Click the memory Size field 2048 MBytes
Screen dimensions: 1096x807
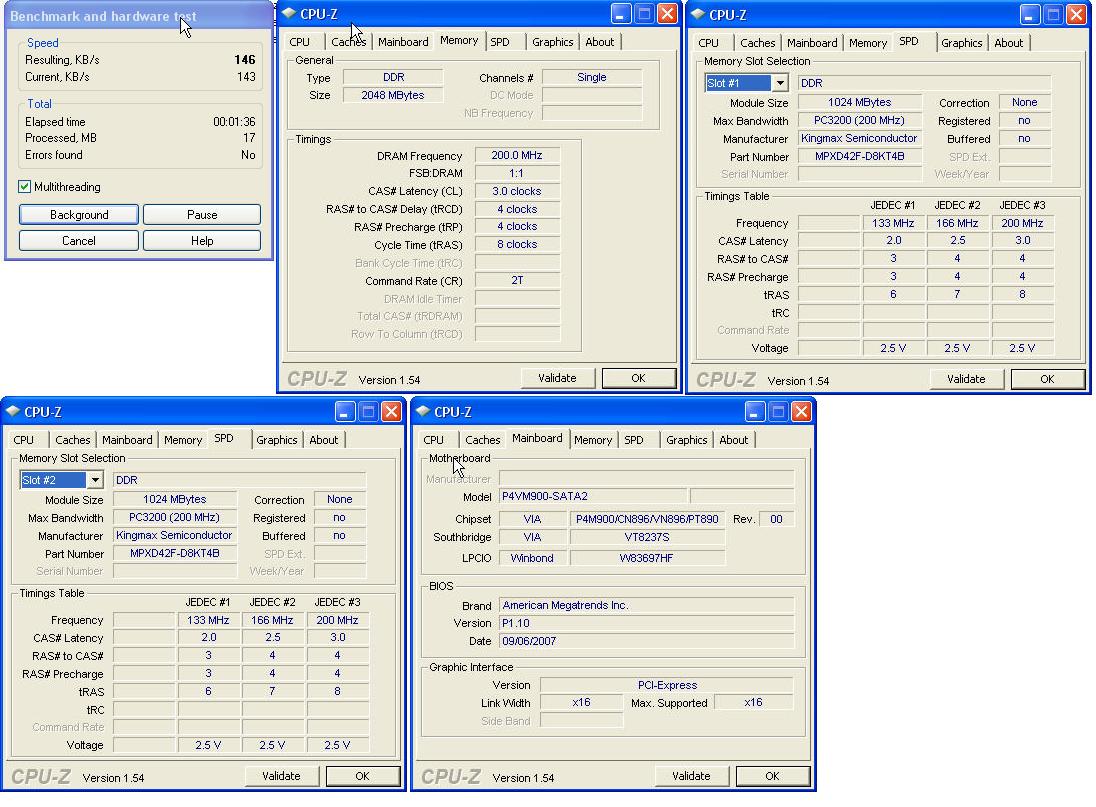point(393,95)
